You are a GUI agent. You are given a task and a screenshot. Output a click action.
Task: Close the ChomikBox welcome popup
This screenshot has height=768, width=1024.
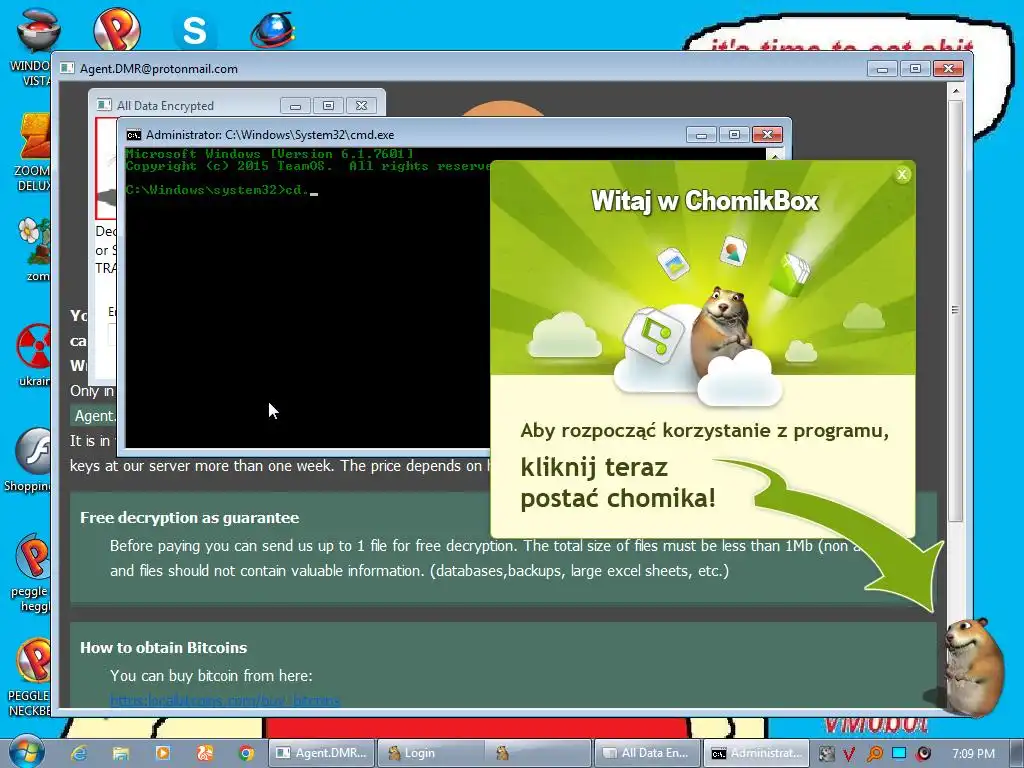[x=902, y=174]
